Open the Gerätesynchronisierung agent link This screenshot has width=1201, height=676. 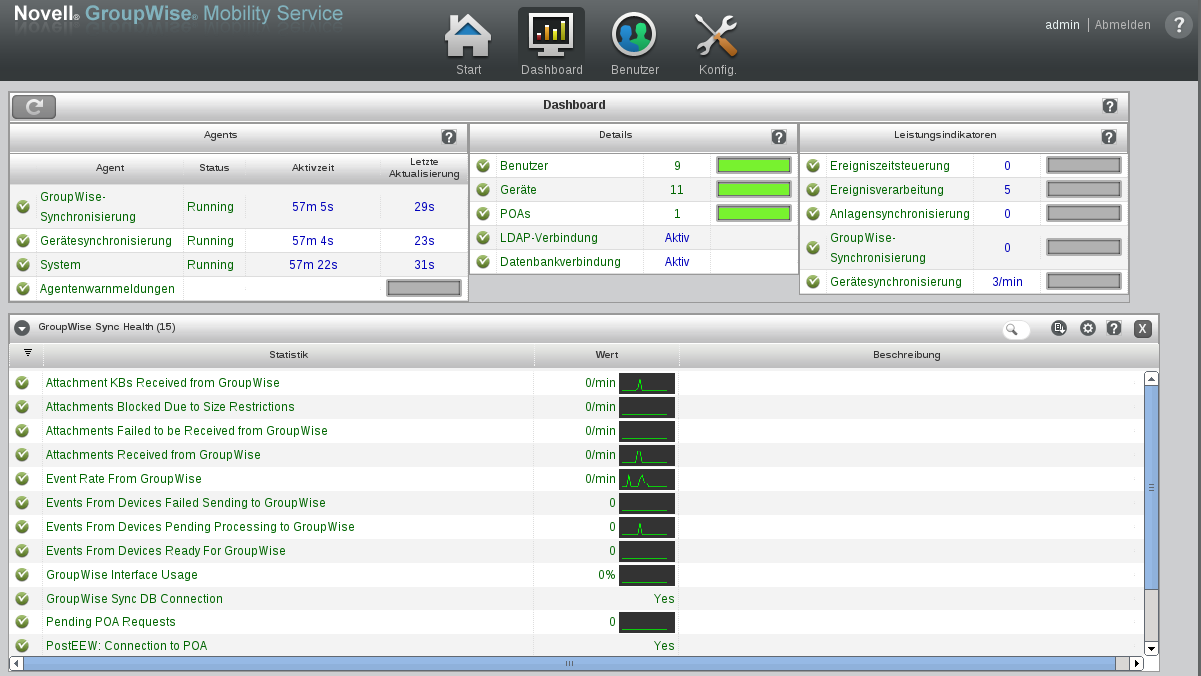[x=106, y=241]
